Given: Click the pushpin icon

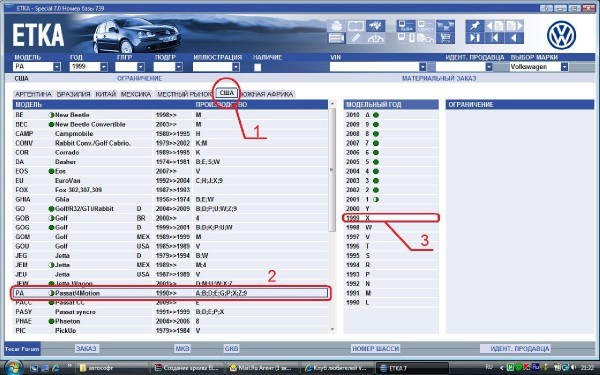Looking at the screenshot, I should click(474, 26).
